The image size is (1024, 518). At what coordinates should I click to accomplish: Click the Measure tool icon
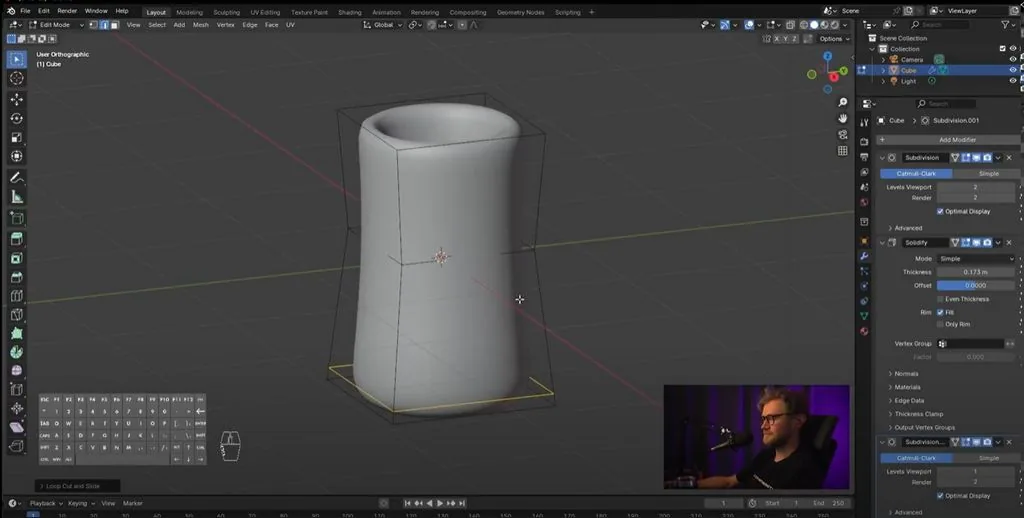[x=17, y=197]
